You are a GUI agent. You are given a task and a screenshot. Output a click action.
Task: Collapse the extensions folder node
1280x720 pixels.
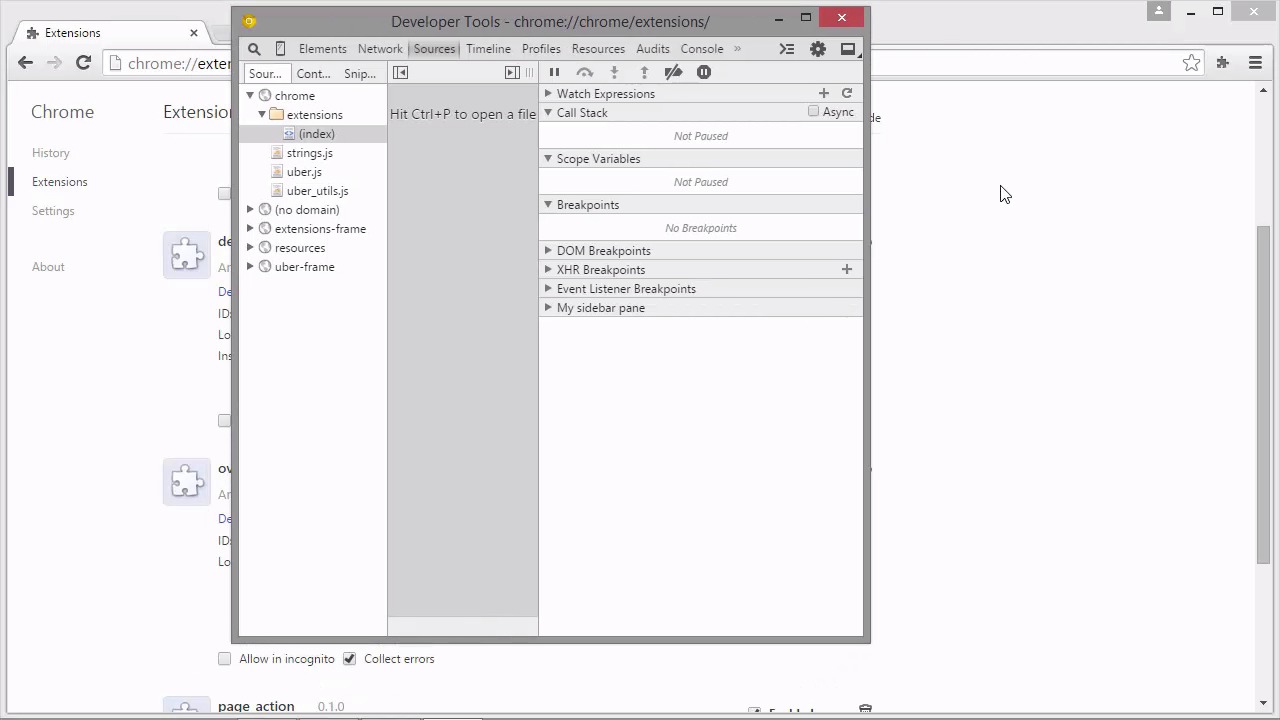(x=262, y=115)
